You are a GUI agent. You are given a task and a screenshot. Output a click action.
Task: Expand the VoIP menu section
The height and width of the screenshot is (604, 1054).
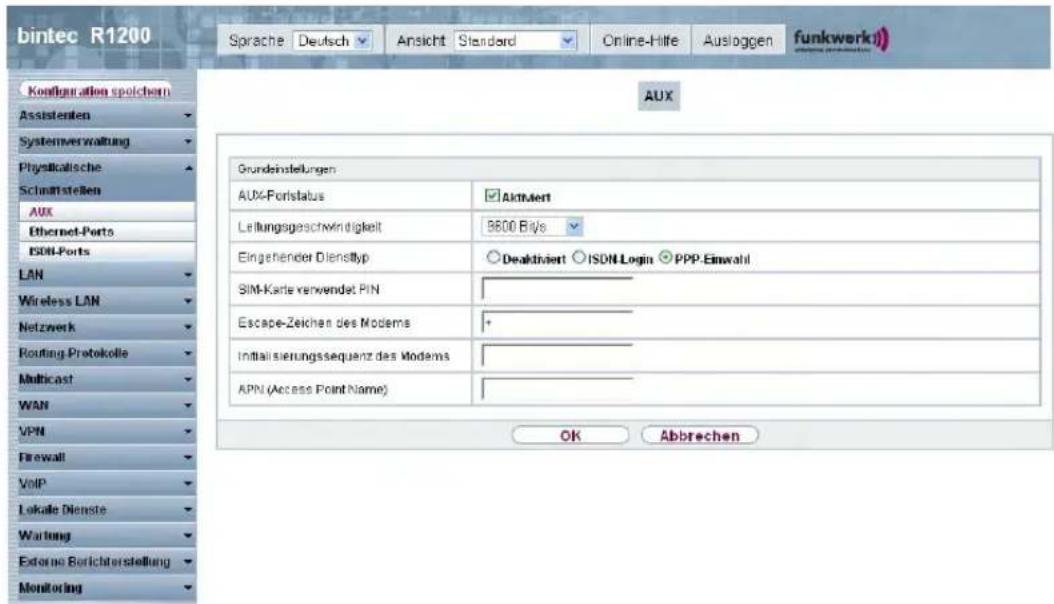click(x=106, y=484)
